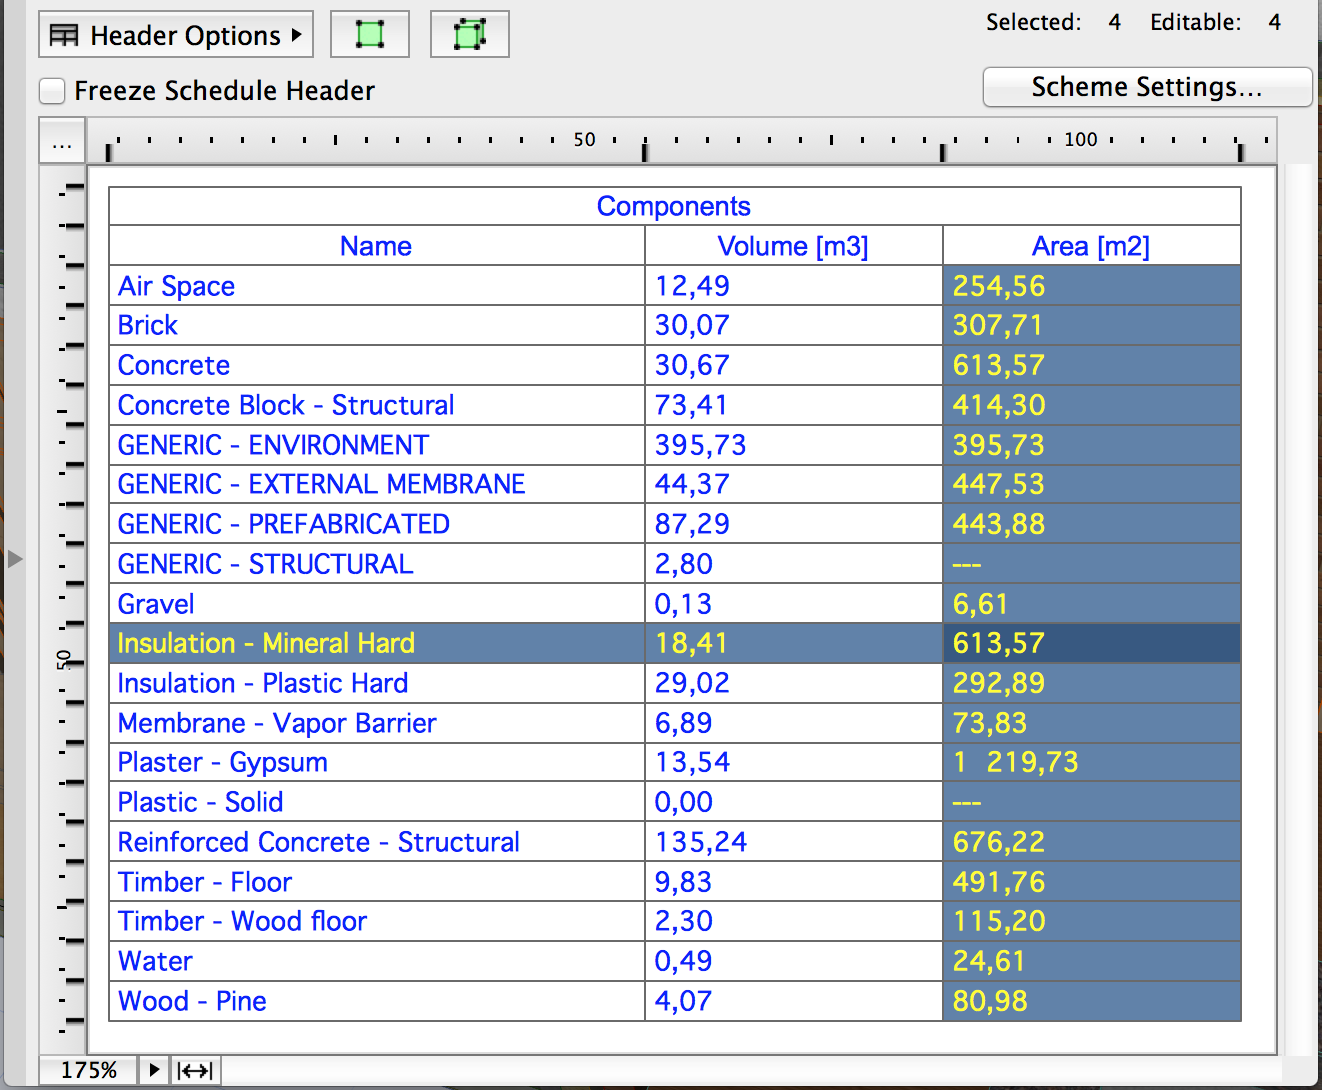
Task: Open the Header Options dropdown
Action: [176, 35]
